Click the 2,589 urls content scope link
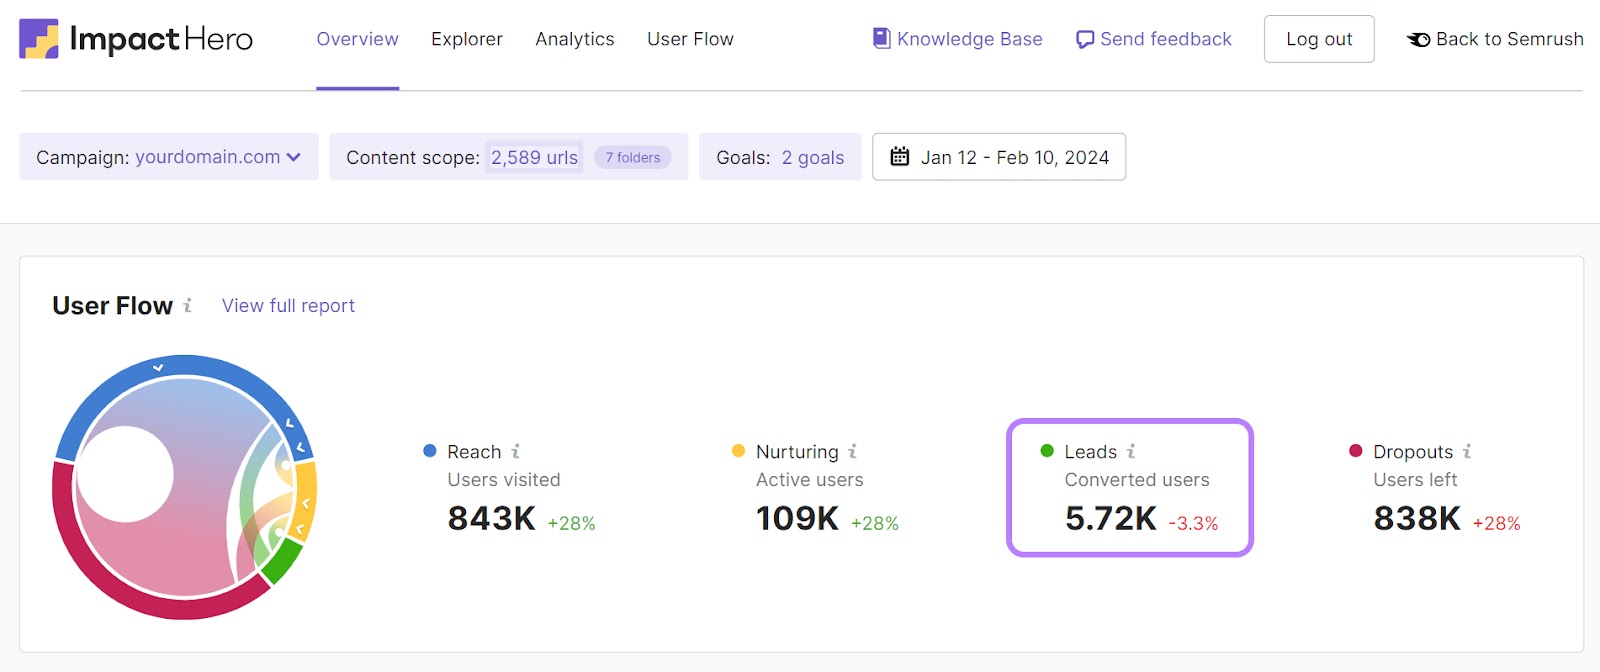This screenshot has width=1600, height=672. tap(534, 157)
